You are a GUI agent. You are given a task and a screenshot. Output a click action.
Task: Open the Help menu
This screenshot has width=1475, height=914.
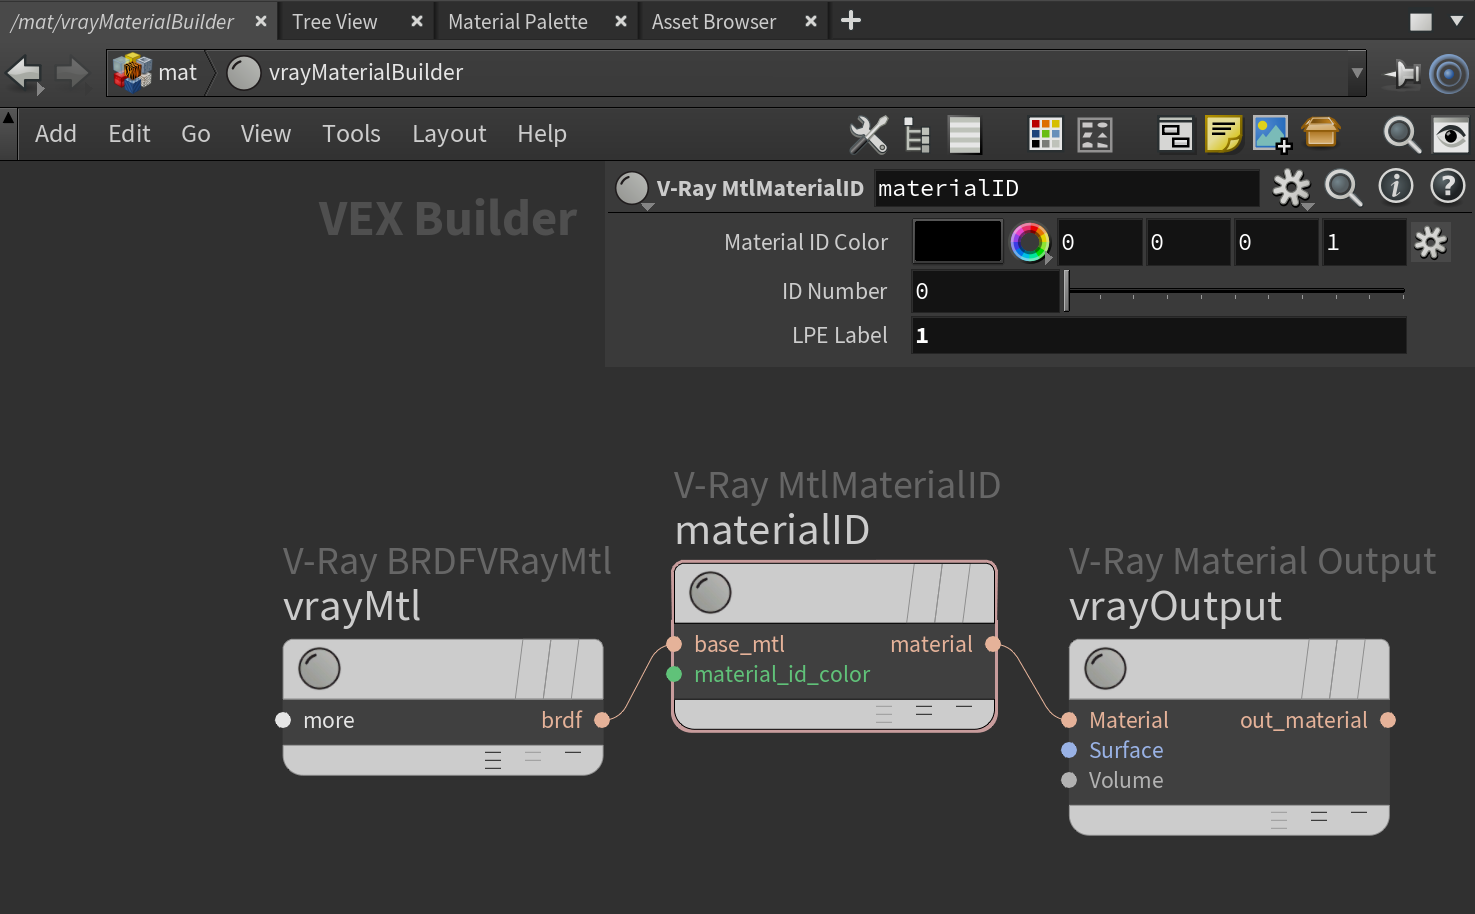point(542,134)
